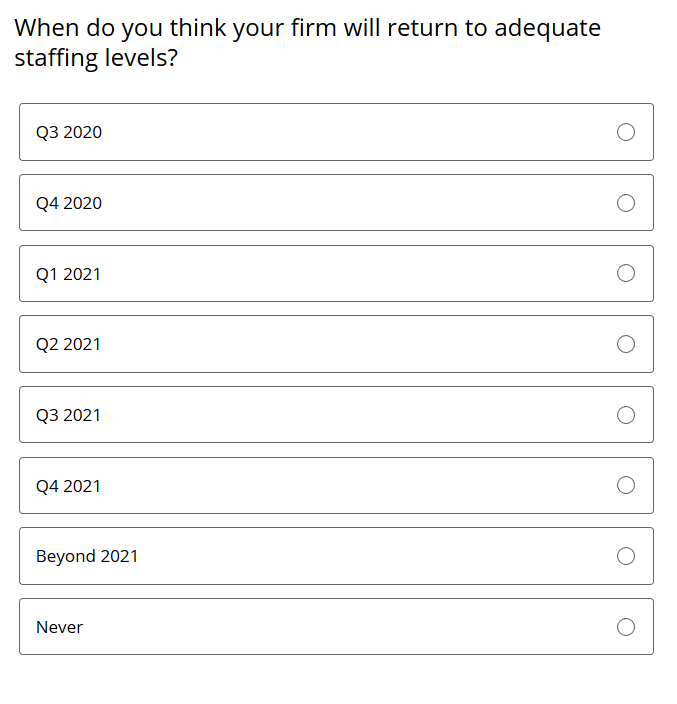The height and width of the screenshot is (704, 677).
Task: Click the "Q4 2021" label text
Action: pos(68,486)
